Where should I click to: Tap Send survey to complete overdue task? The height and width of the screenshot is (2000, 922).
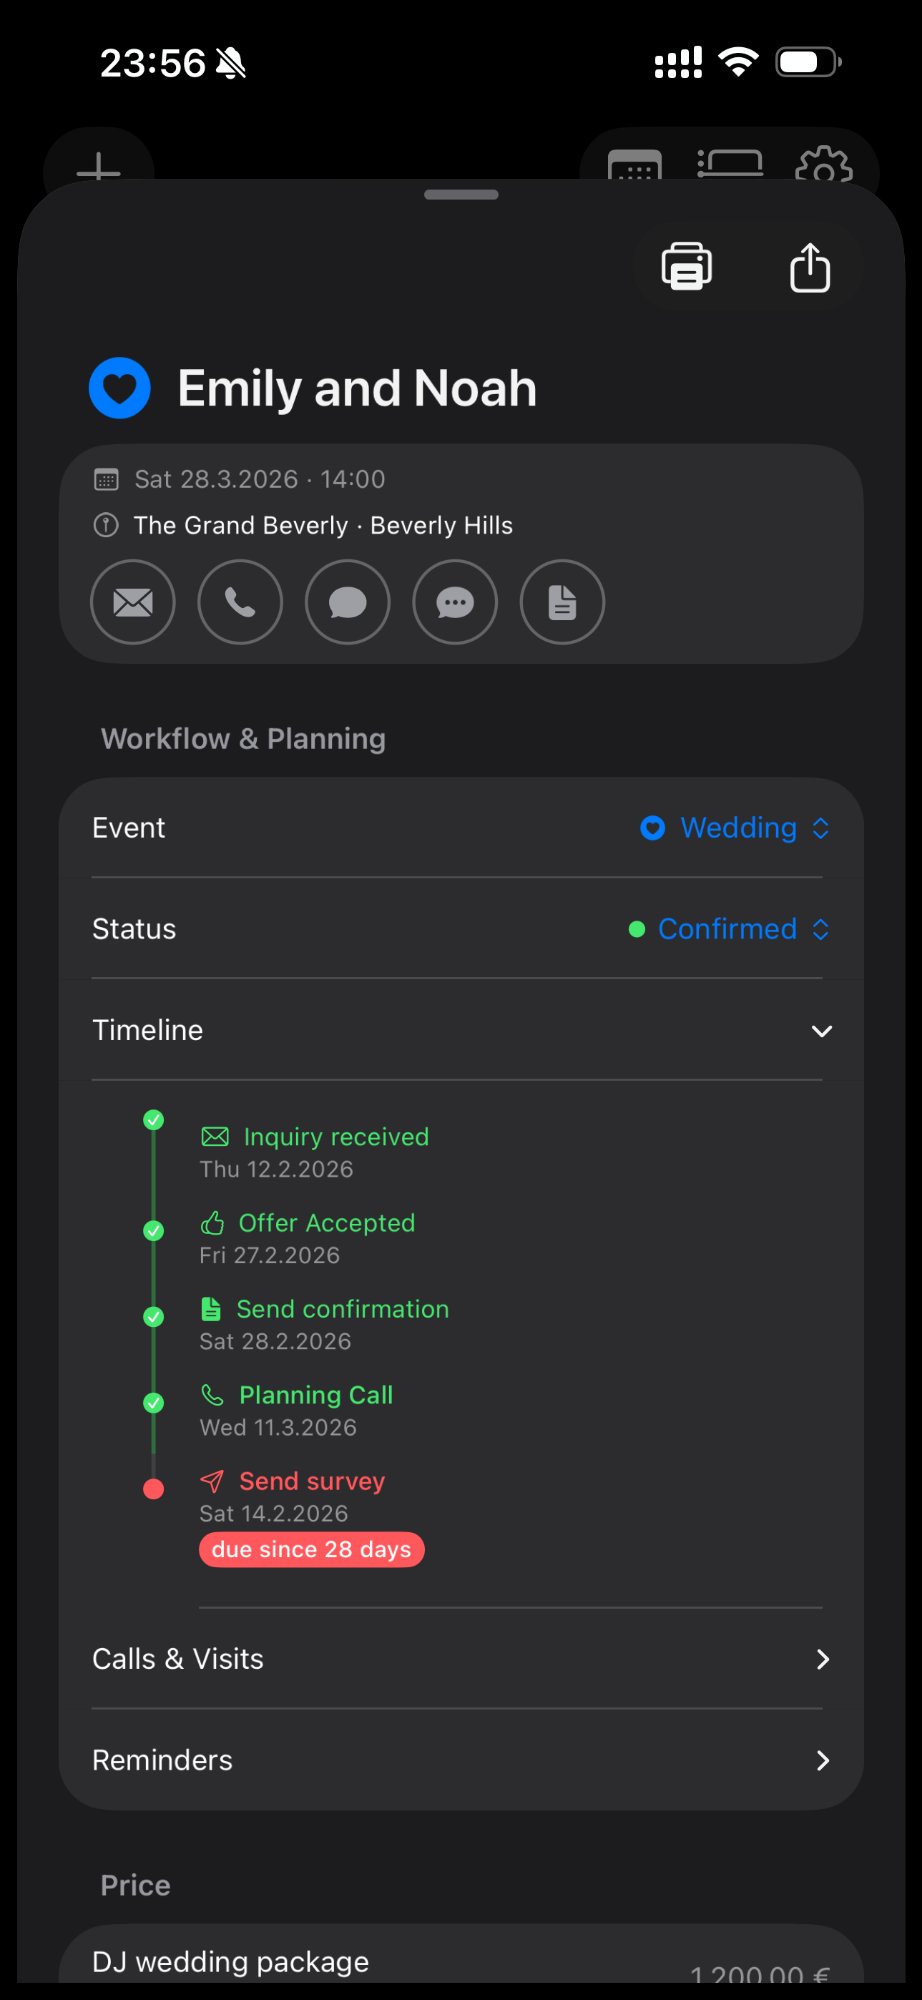click(x=310, y=1481)
